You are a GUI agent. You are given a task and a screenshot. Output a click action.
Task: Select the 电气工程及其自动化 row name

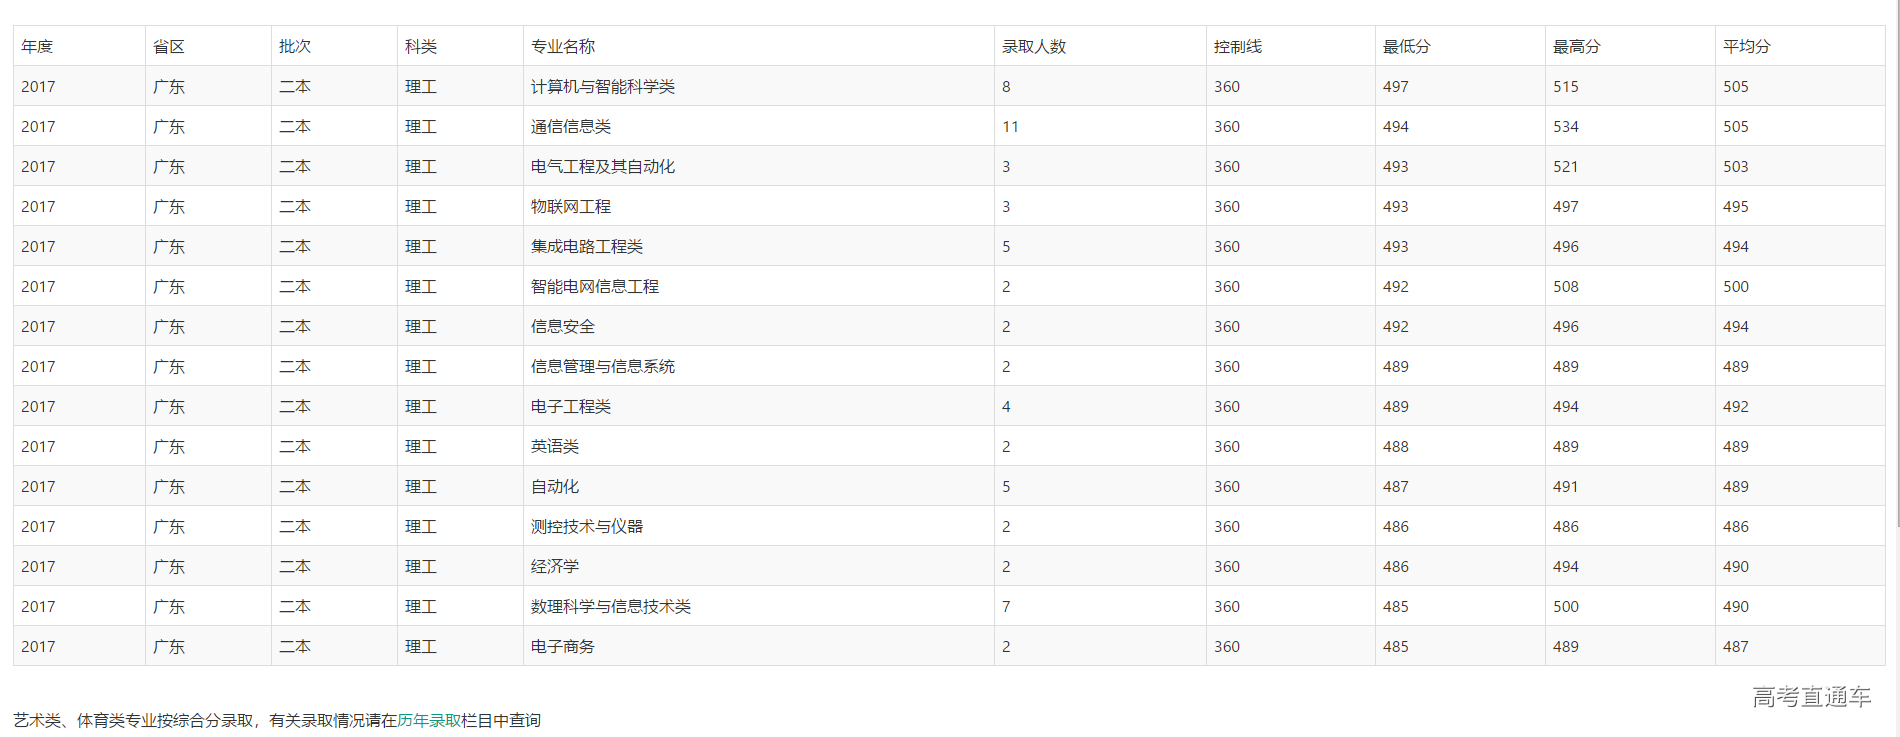point(603,167)
